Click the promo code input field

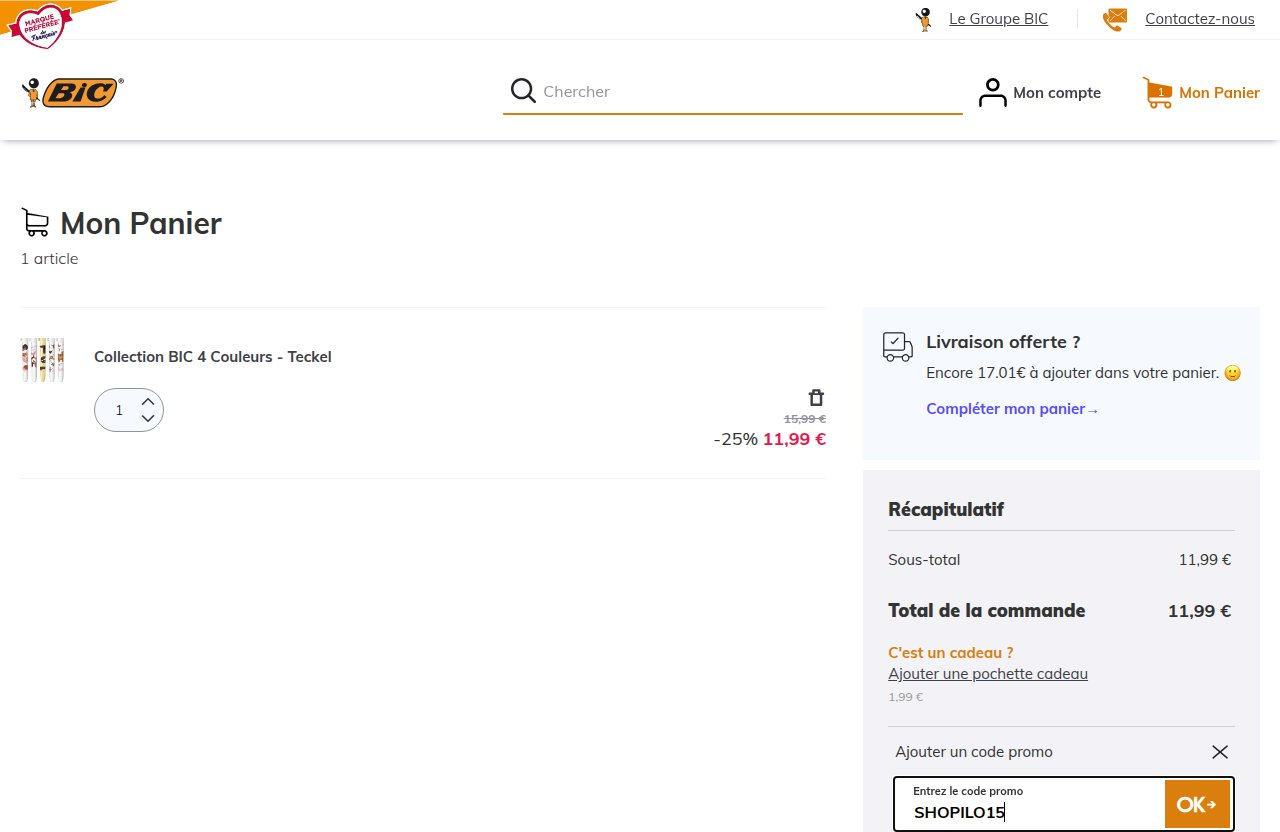click(1029, 804)
